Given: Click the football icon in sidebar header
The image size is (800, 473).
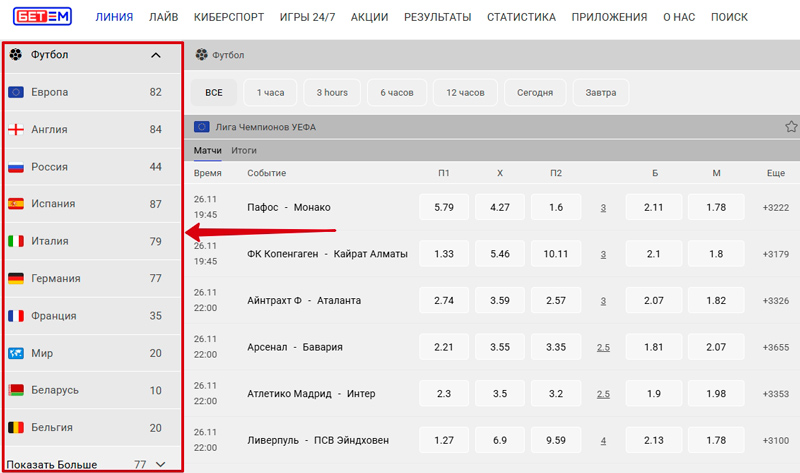Looking at the screenshot, I should click(x=15, y=55).
